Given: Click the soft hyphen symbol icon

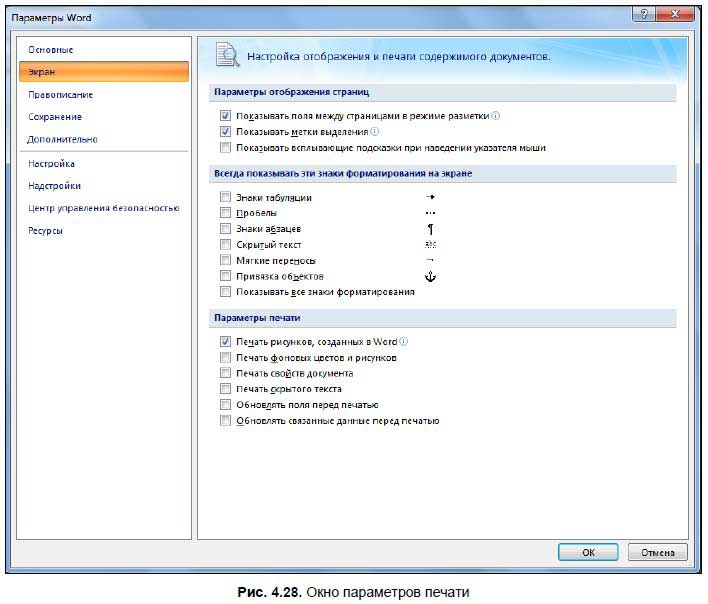Looking at the screenshot, I should click(x=430, y=260).
